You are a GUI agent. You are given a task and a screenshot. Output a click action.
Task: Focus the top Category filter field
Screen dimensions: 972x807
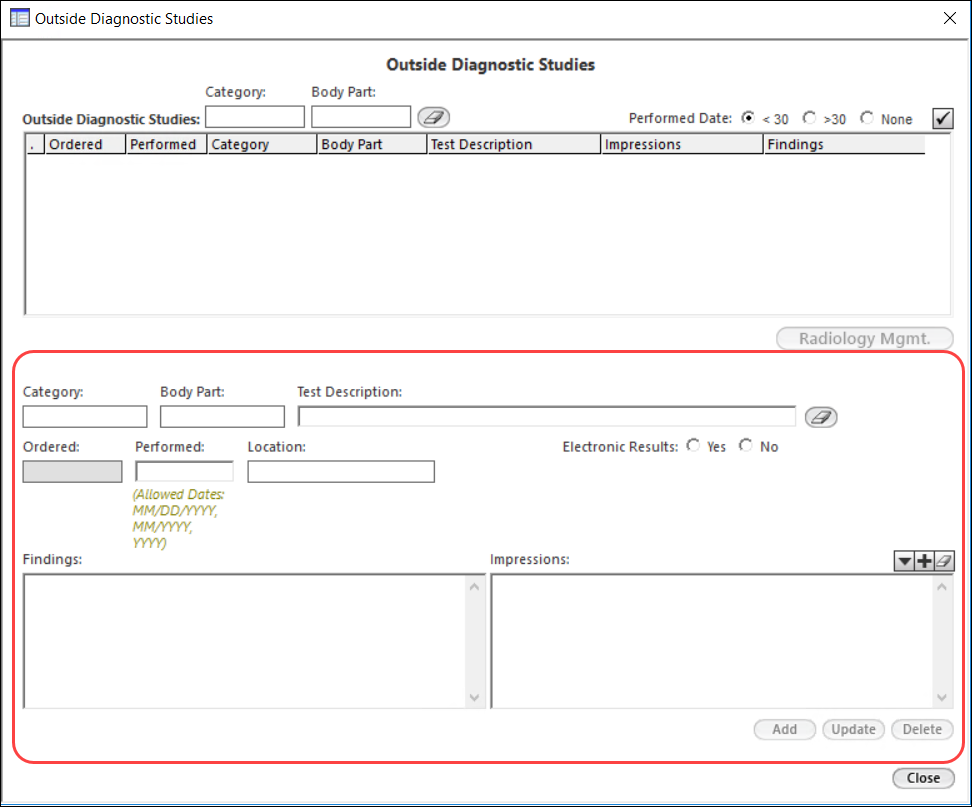click(x=255, y=117)
